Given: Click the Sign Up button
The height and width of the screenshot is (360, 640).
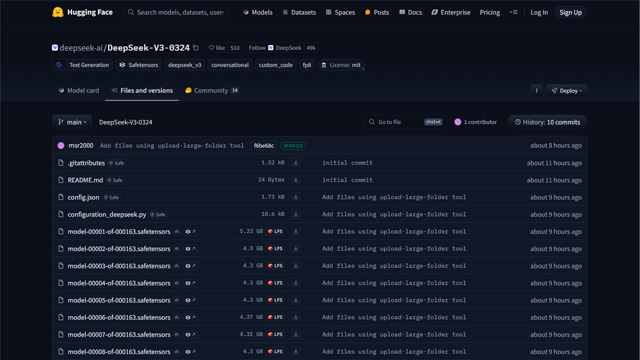Looking at the screenshot, I should [x=571, y=12].
